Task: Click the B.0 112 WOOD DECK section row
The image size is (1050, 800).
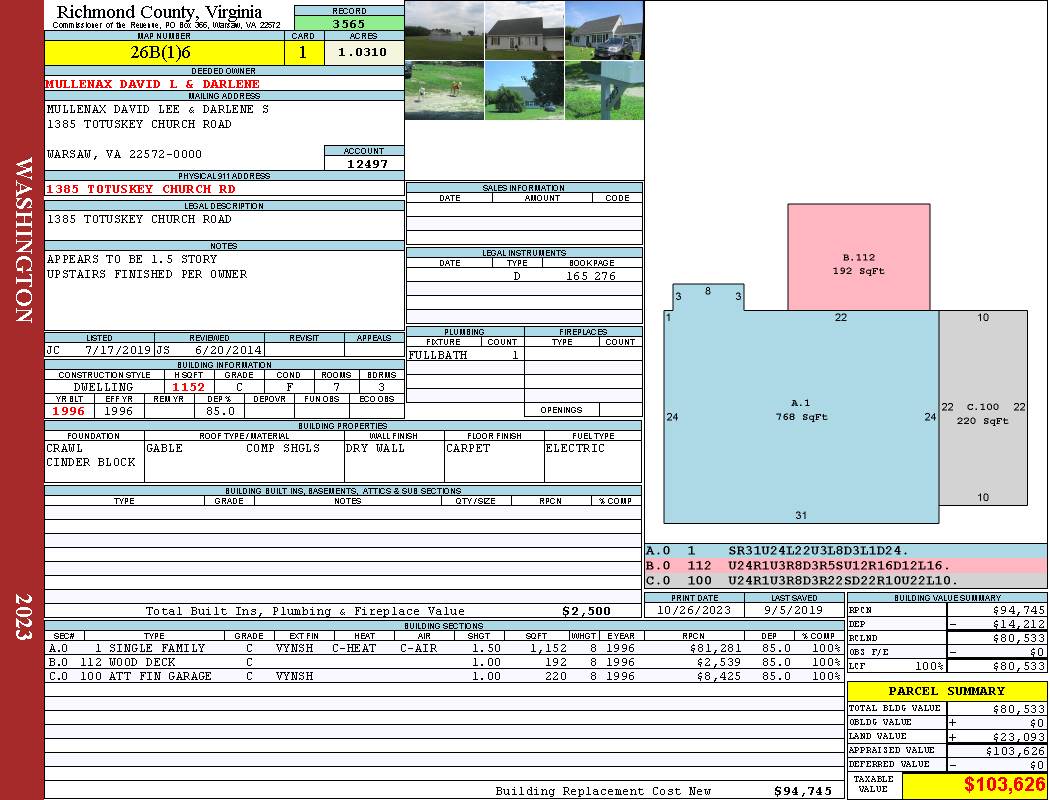Action: [x=444, y=662]
